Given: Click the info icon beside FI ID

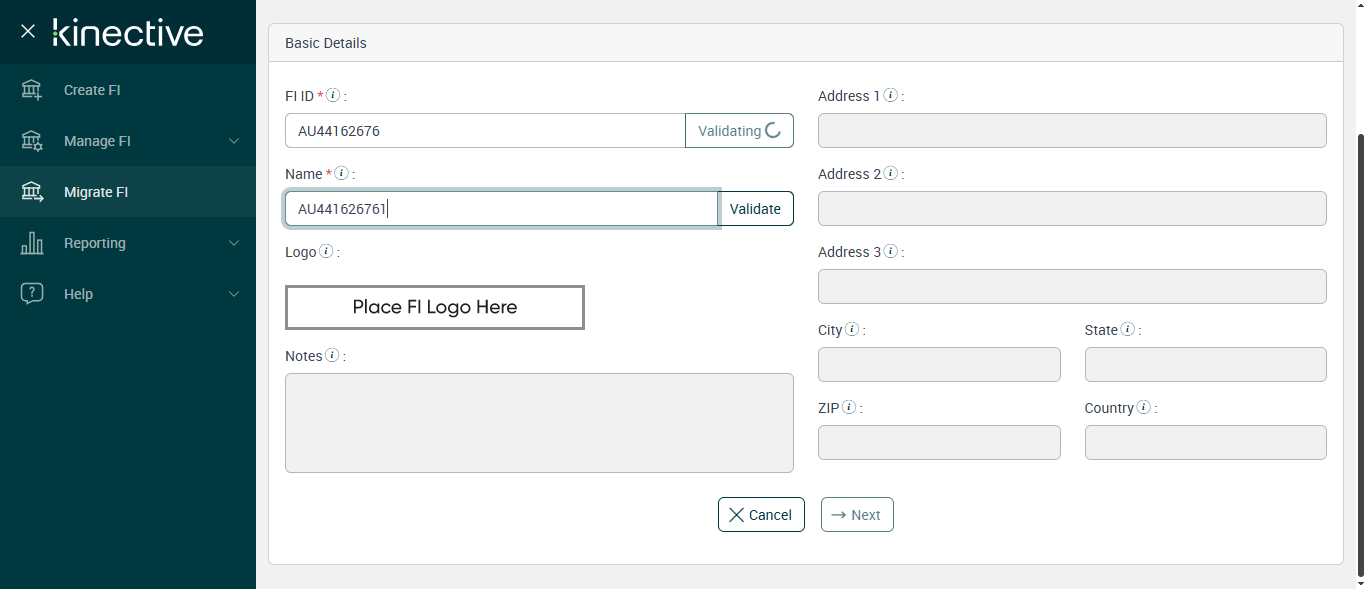Looking at the screenshot, I should [x=334, y=96].
